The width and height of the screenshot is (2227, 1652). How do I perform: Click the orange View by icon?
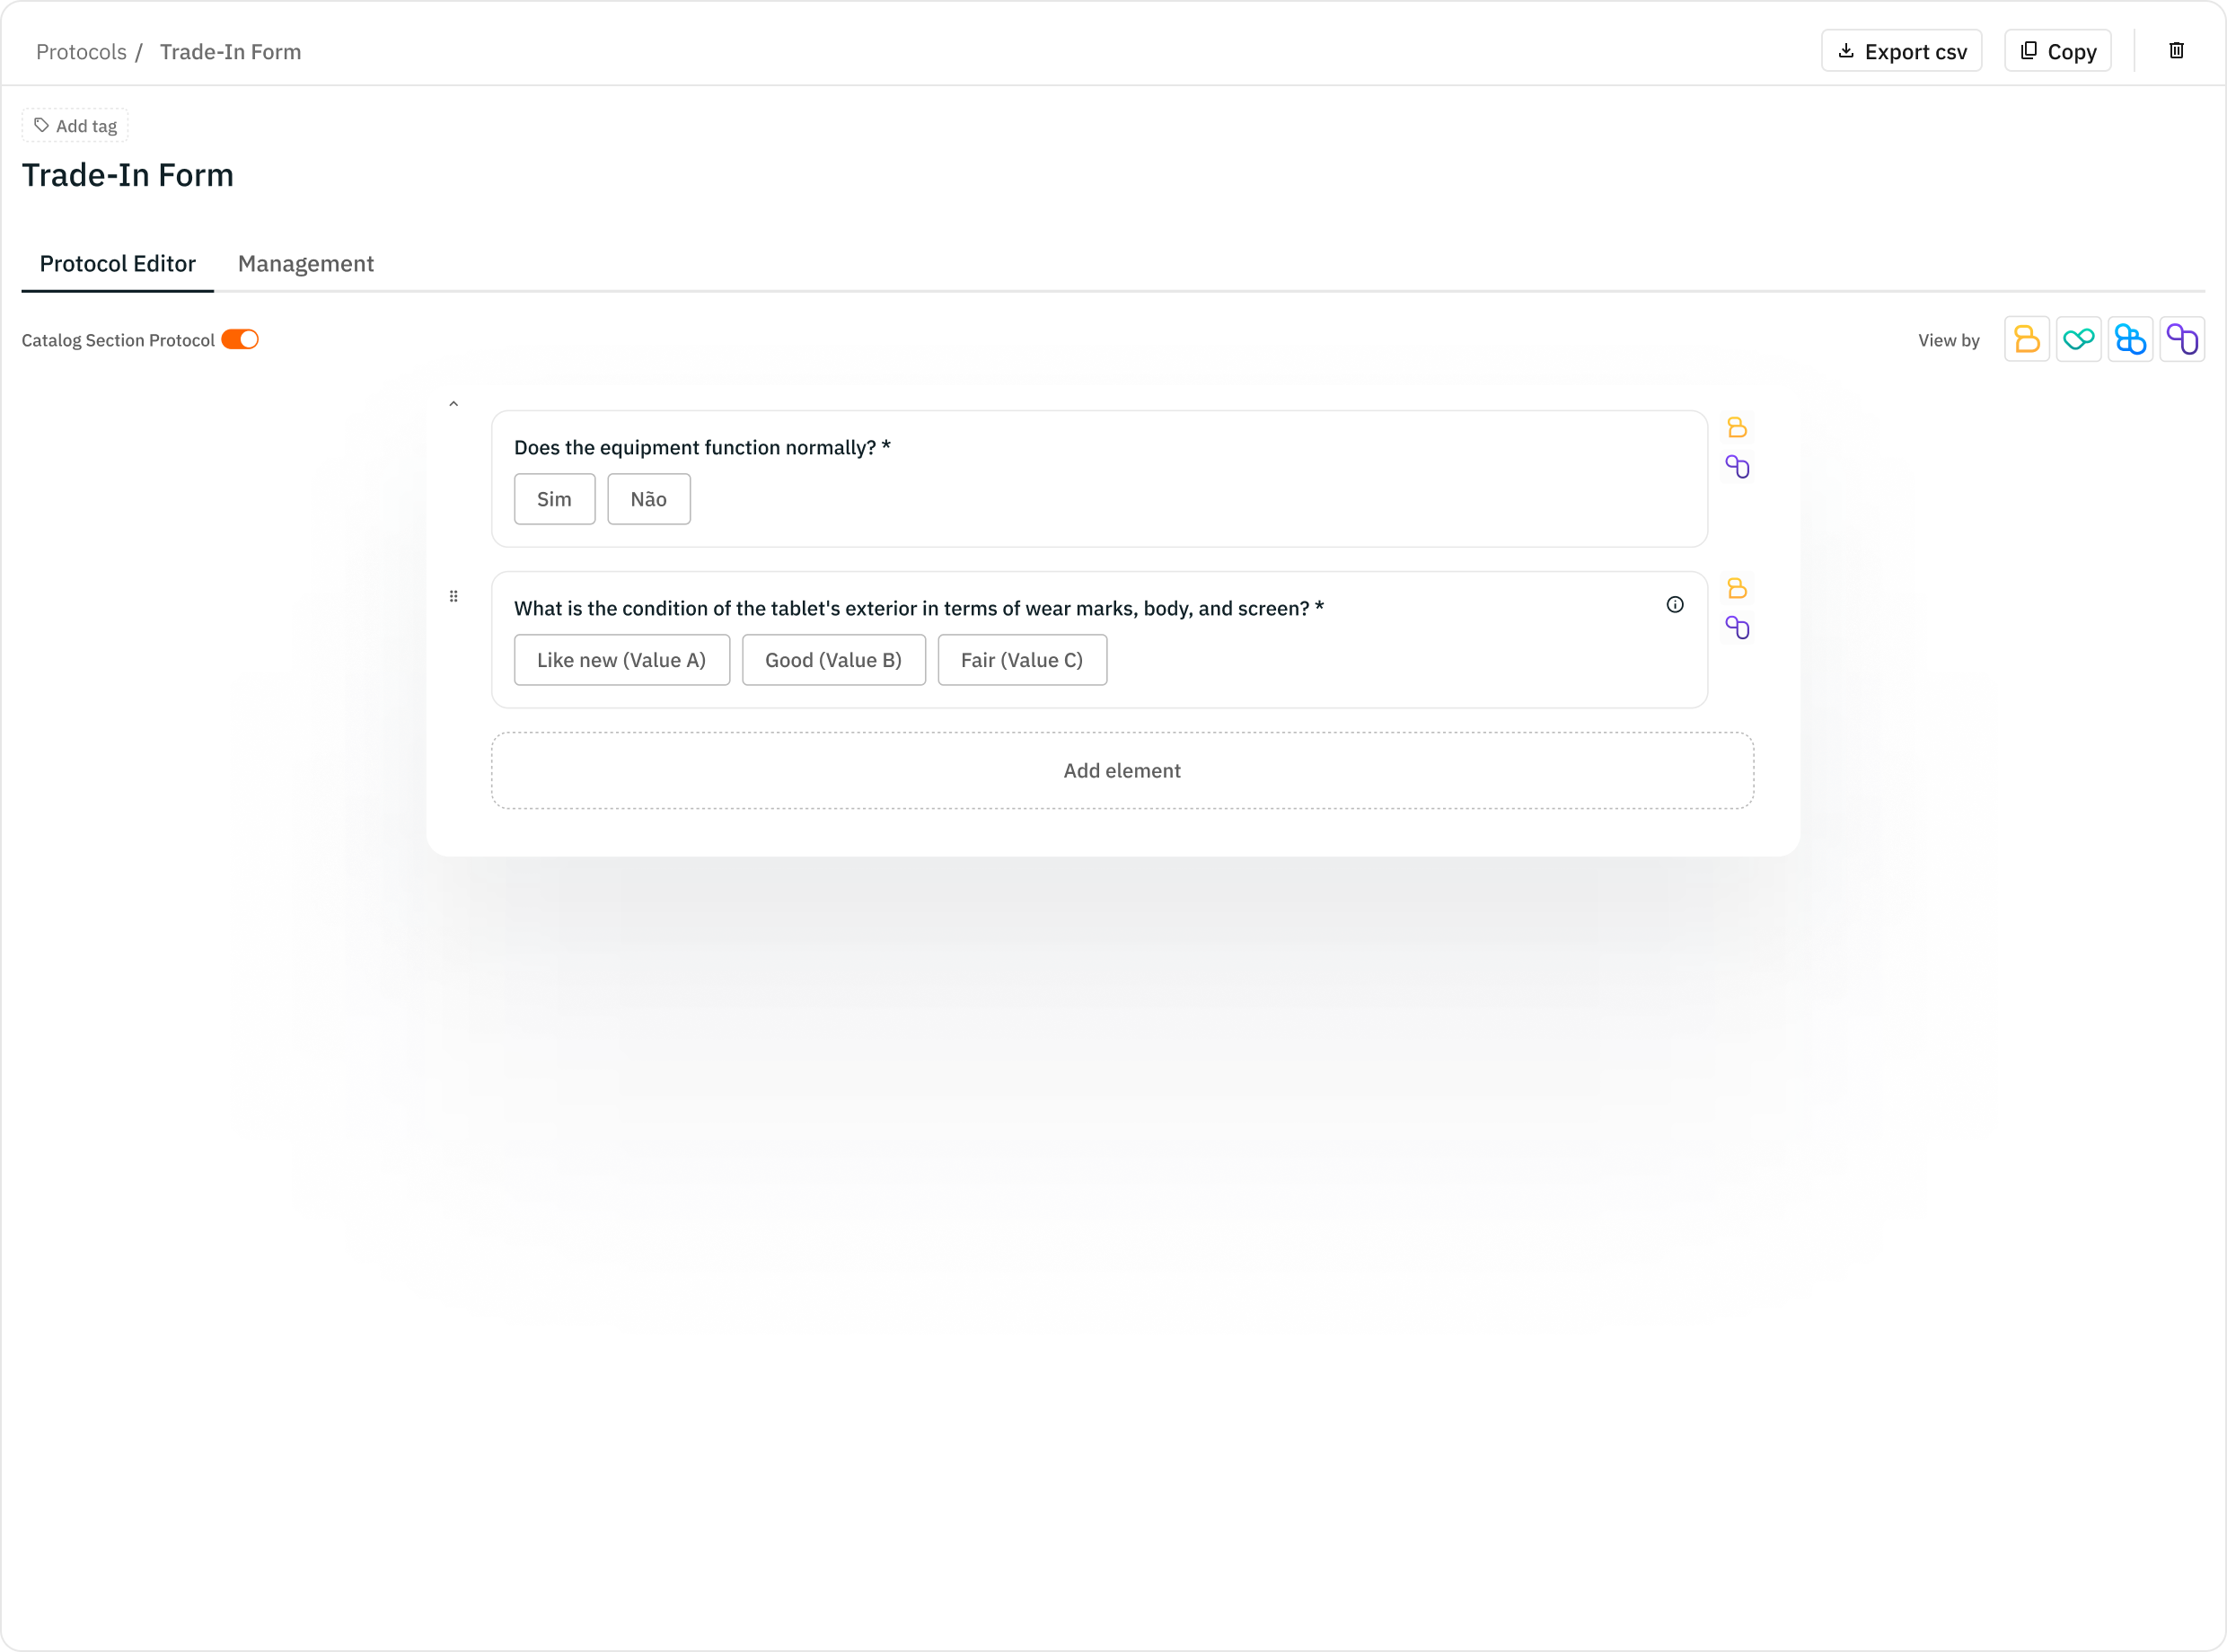point(2026,340)
